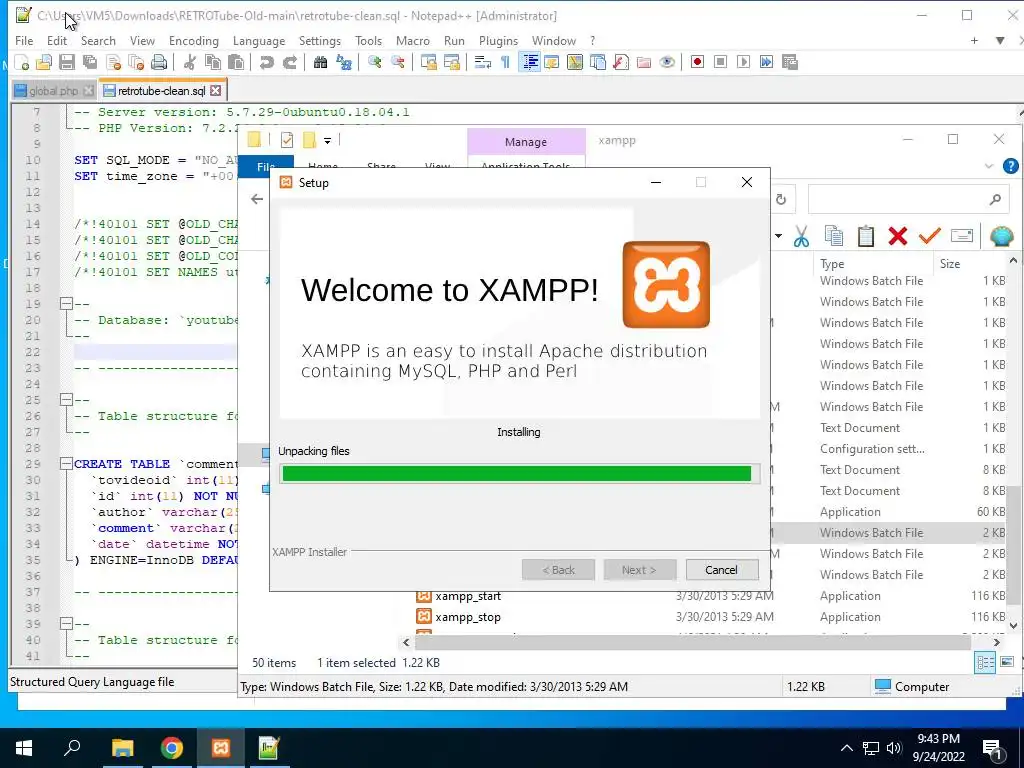Toggle synchronize vertical scrolling
This screenshot has width=1024, height=768.
coord(428,62)
